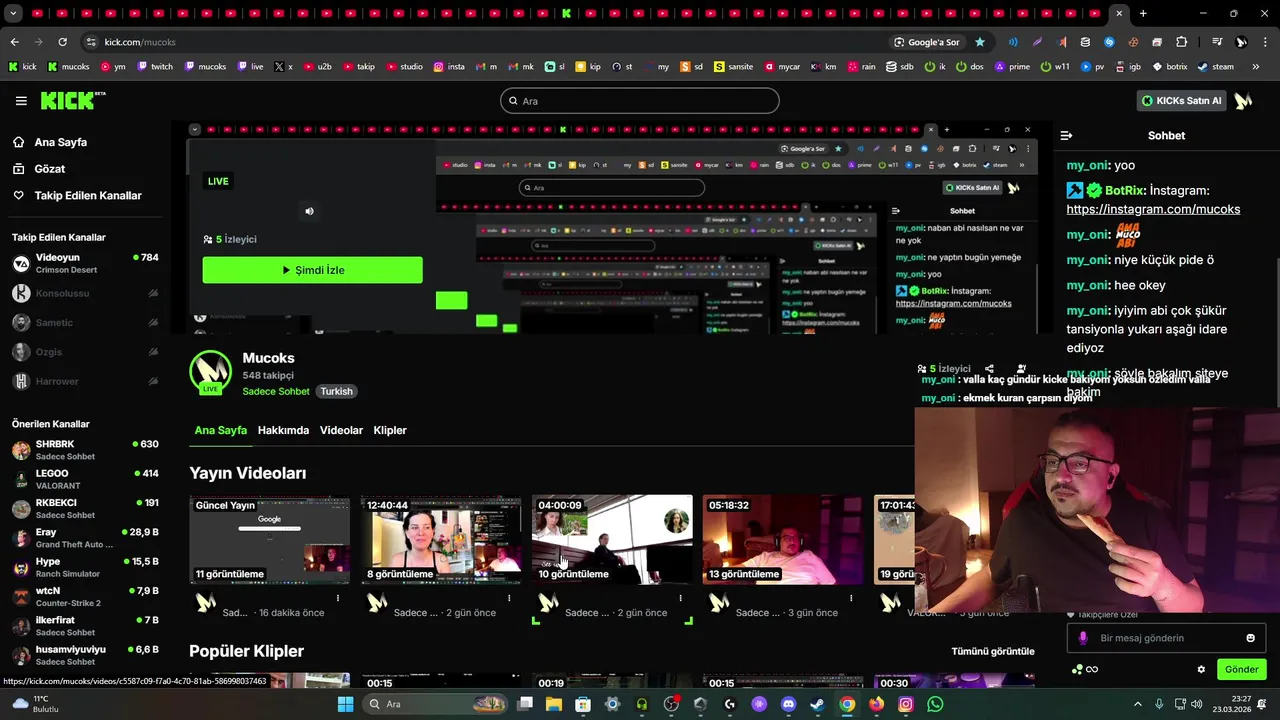Unmute the stream preview speaker icon
This screenshot has height=720, width=1280.
(x=309, y=211)
